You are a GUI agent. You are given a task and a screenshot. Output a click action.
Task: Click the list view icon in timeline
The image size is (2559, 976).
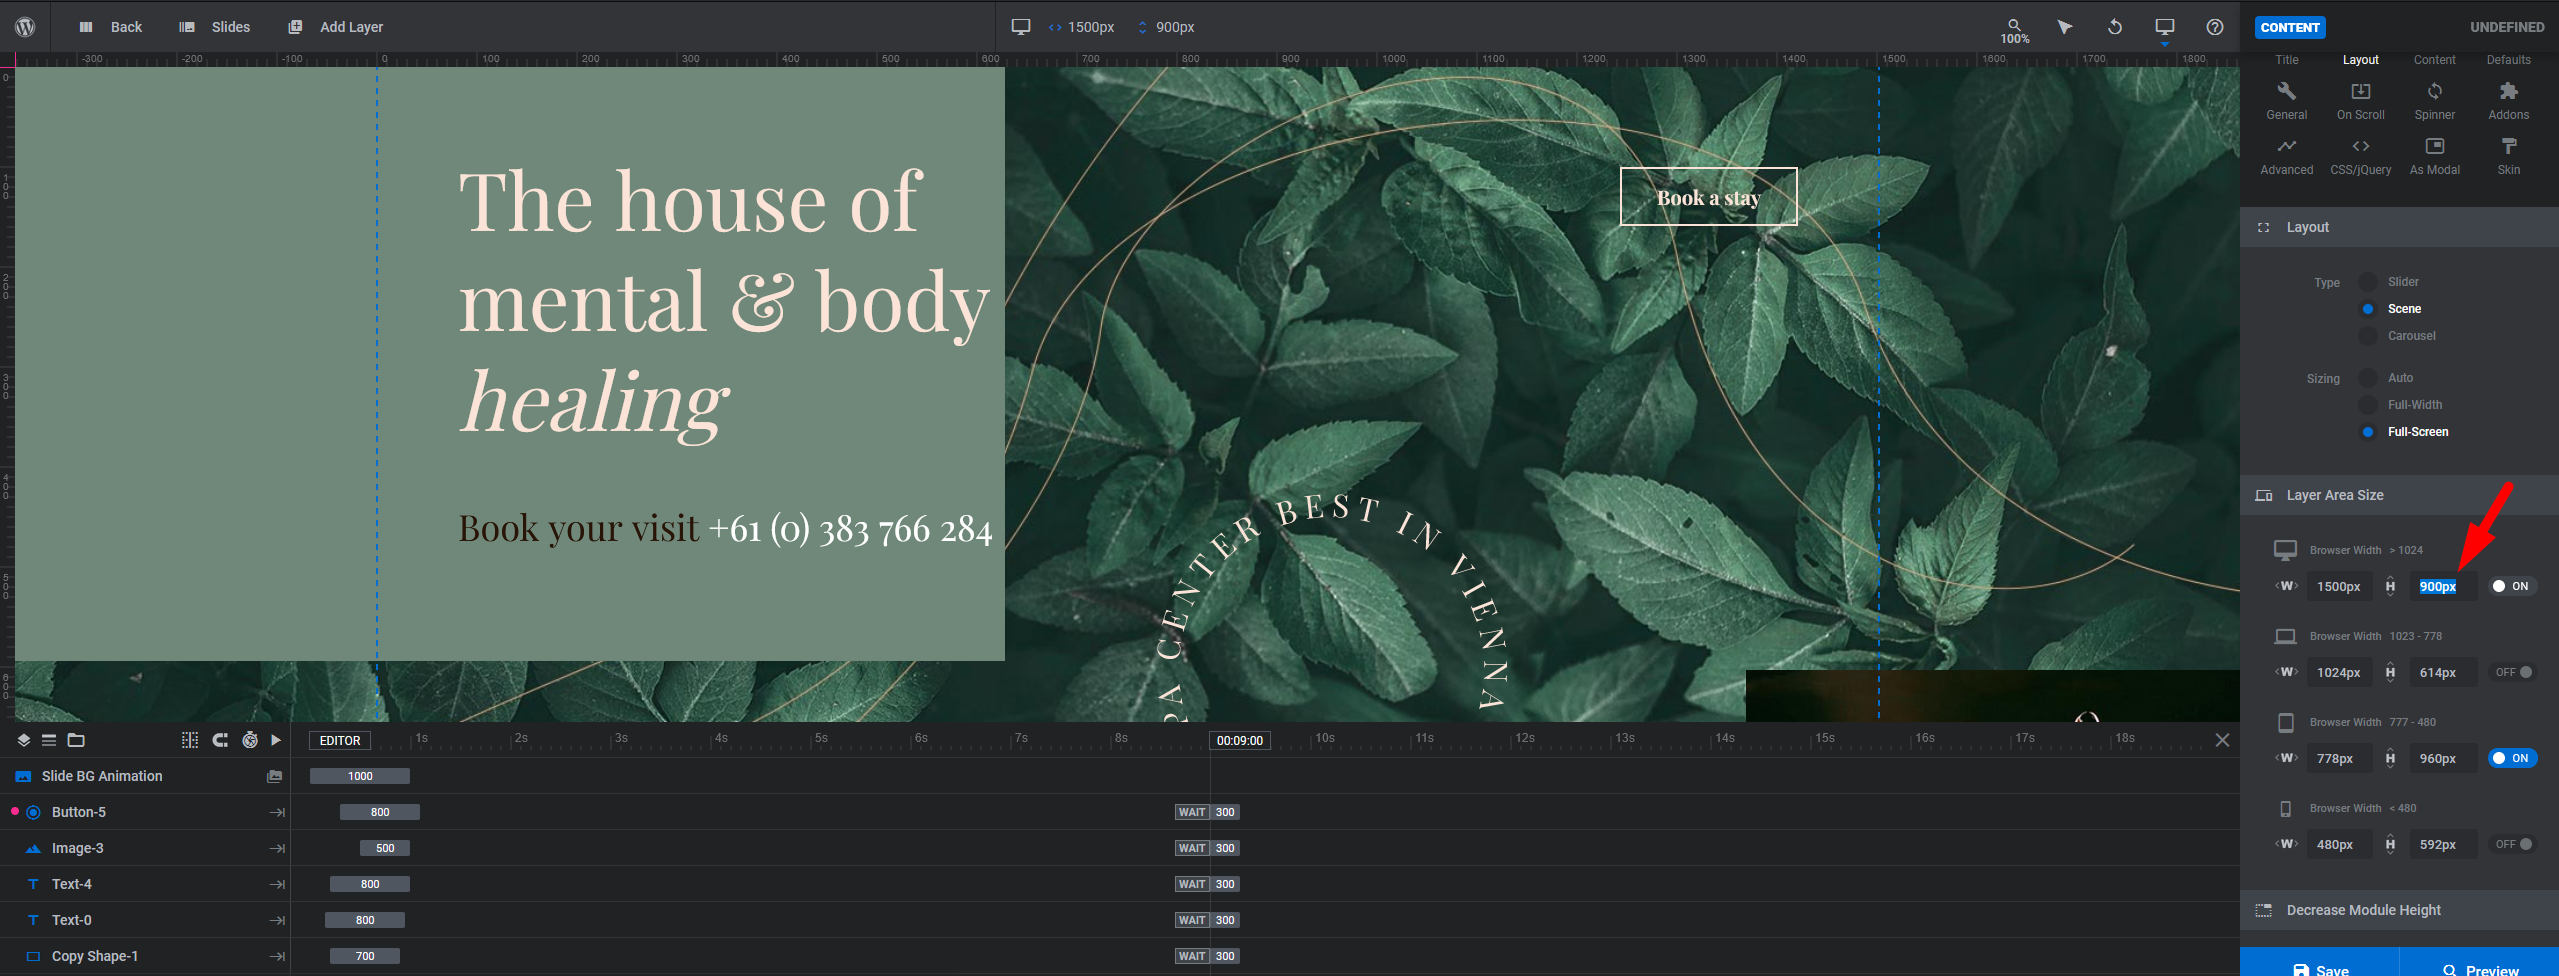point(49,740)
